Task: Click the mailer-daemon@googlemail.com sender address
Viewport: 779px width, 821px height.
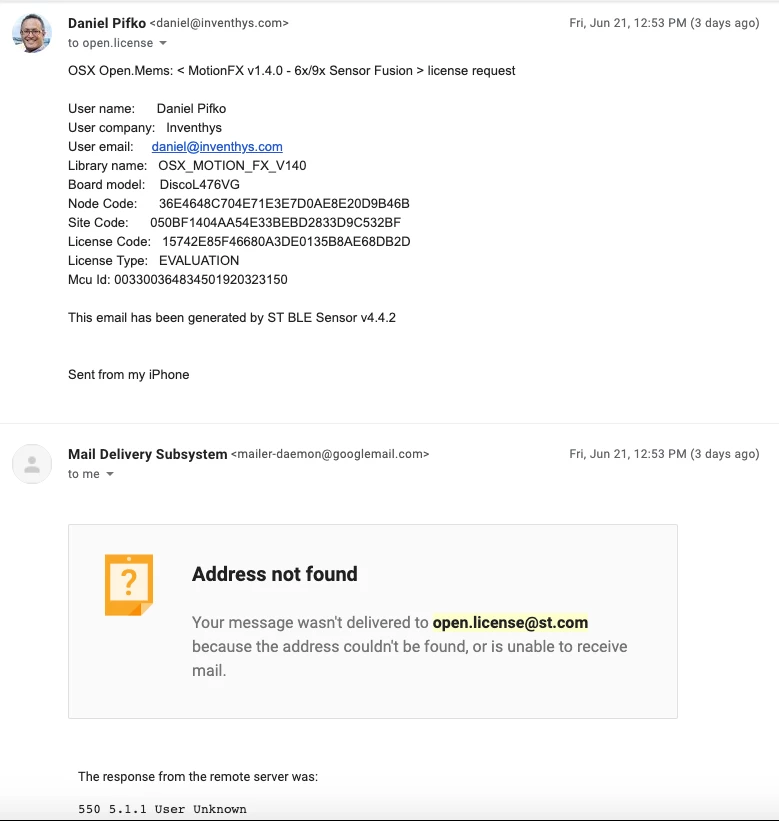Action: tap(330, 454)
